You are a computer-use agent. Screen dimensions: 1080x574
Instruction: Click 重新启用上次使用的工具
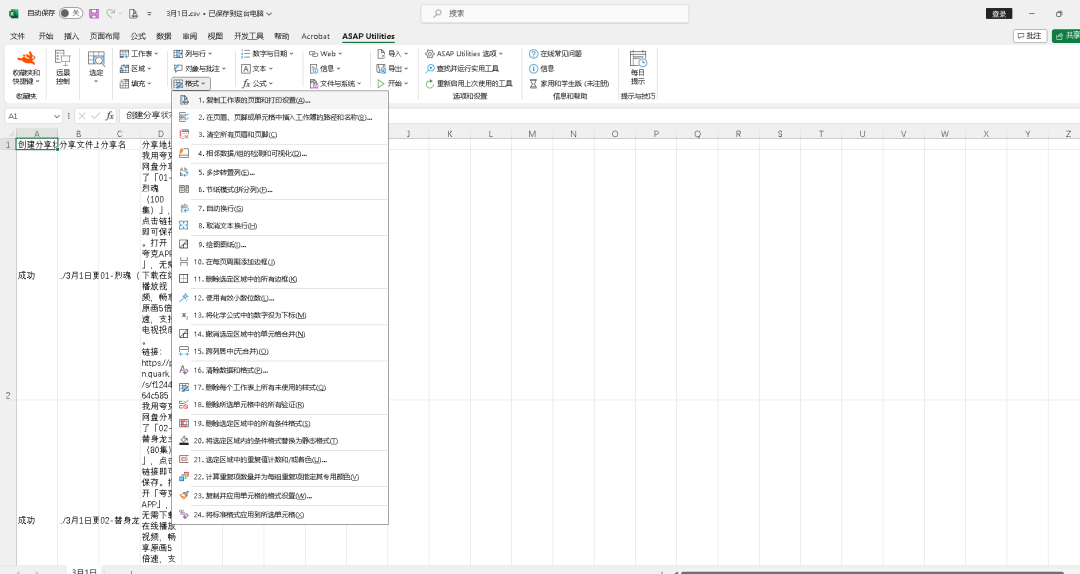[x=468, y=83]
